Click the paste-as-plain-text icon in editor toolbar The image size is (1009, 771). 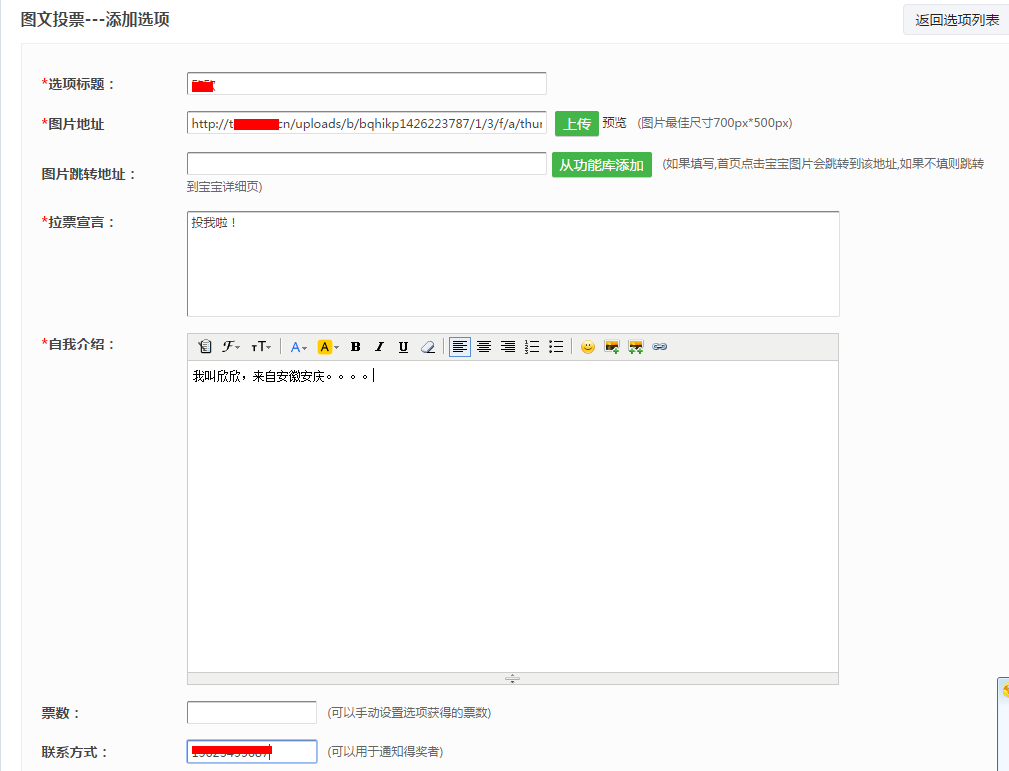[205, 347]
